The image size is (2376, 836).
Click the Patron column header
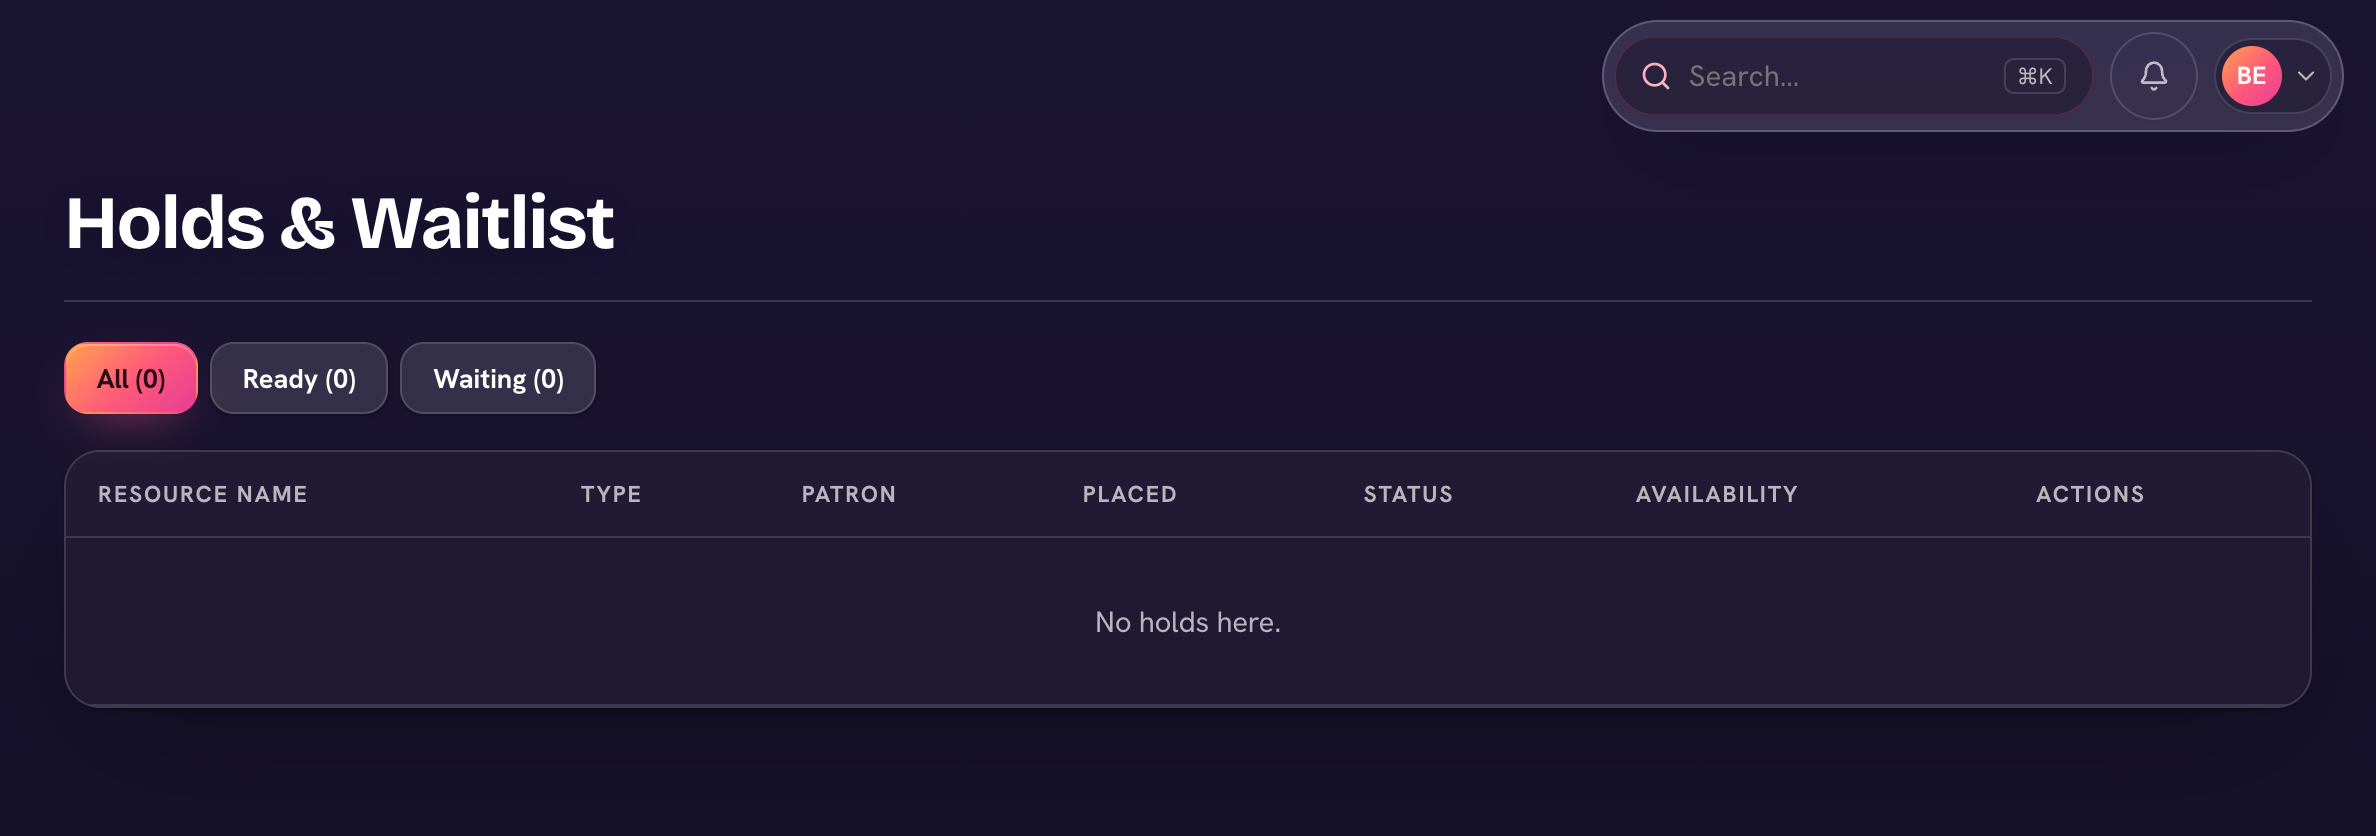click(x=849, y=494)
